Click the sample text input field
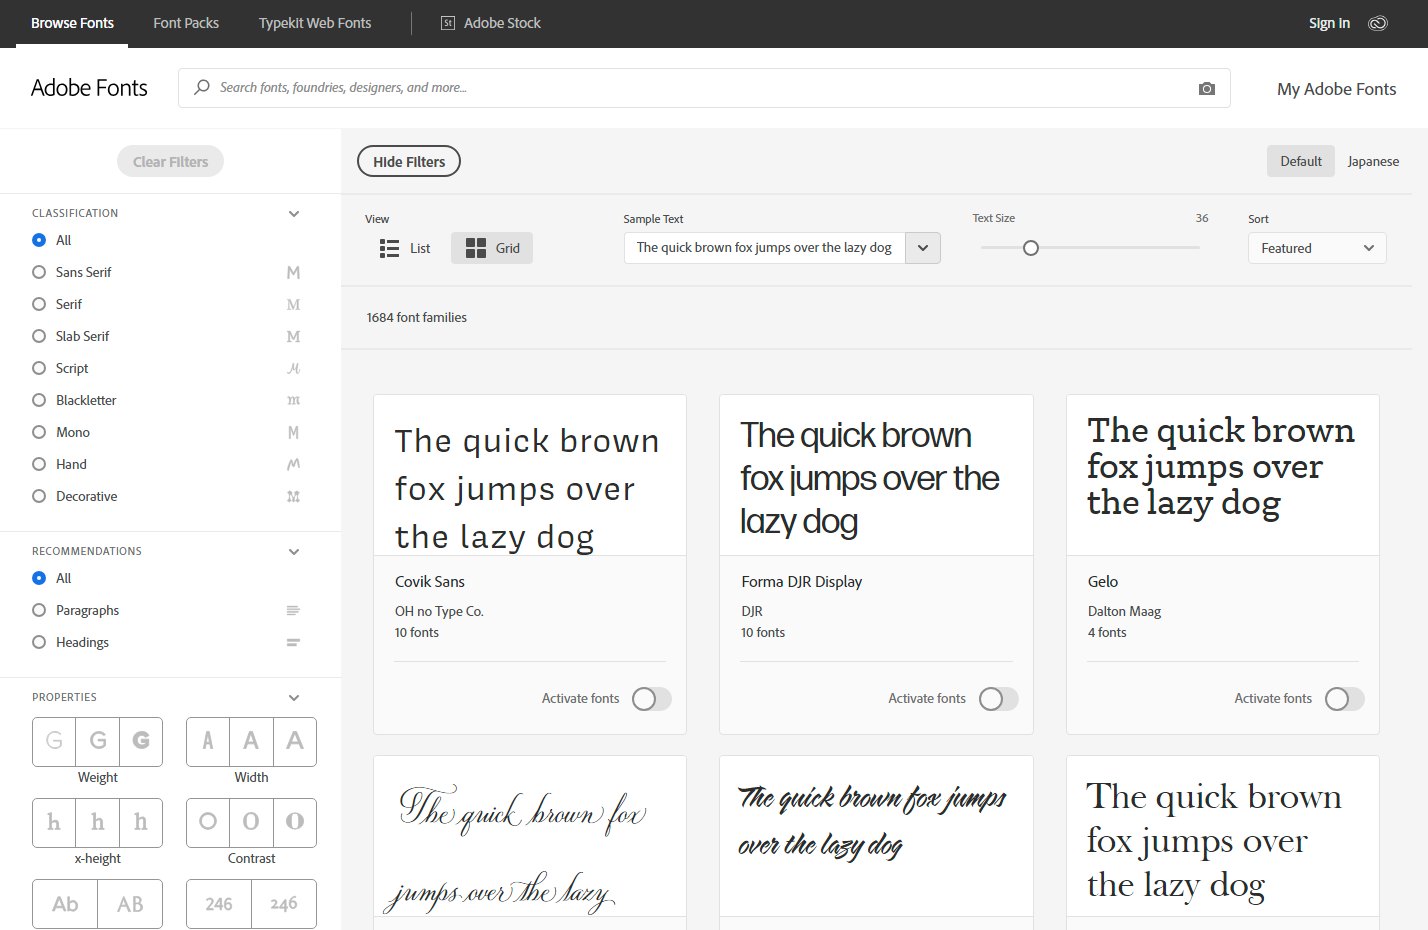The width and height of the screenshot is (1428, 930). [x=765, y=248]
